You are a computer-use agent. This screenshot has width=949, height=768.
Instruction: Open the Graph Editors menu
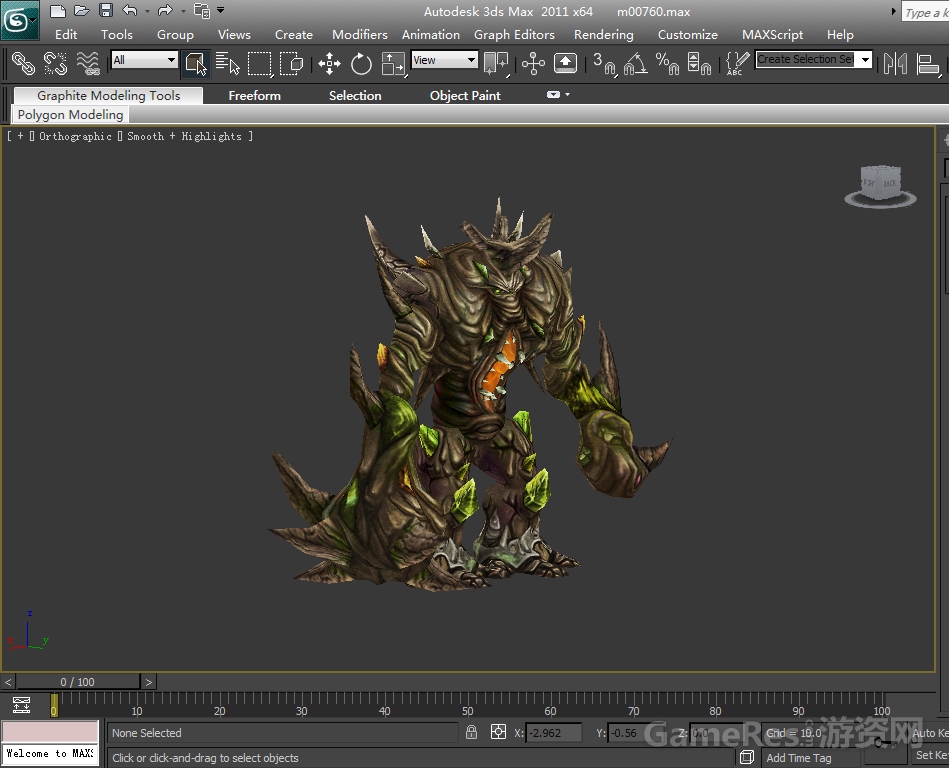point(514,34)
